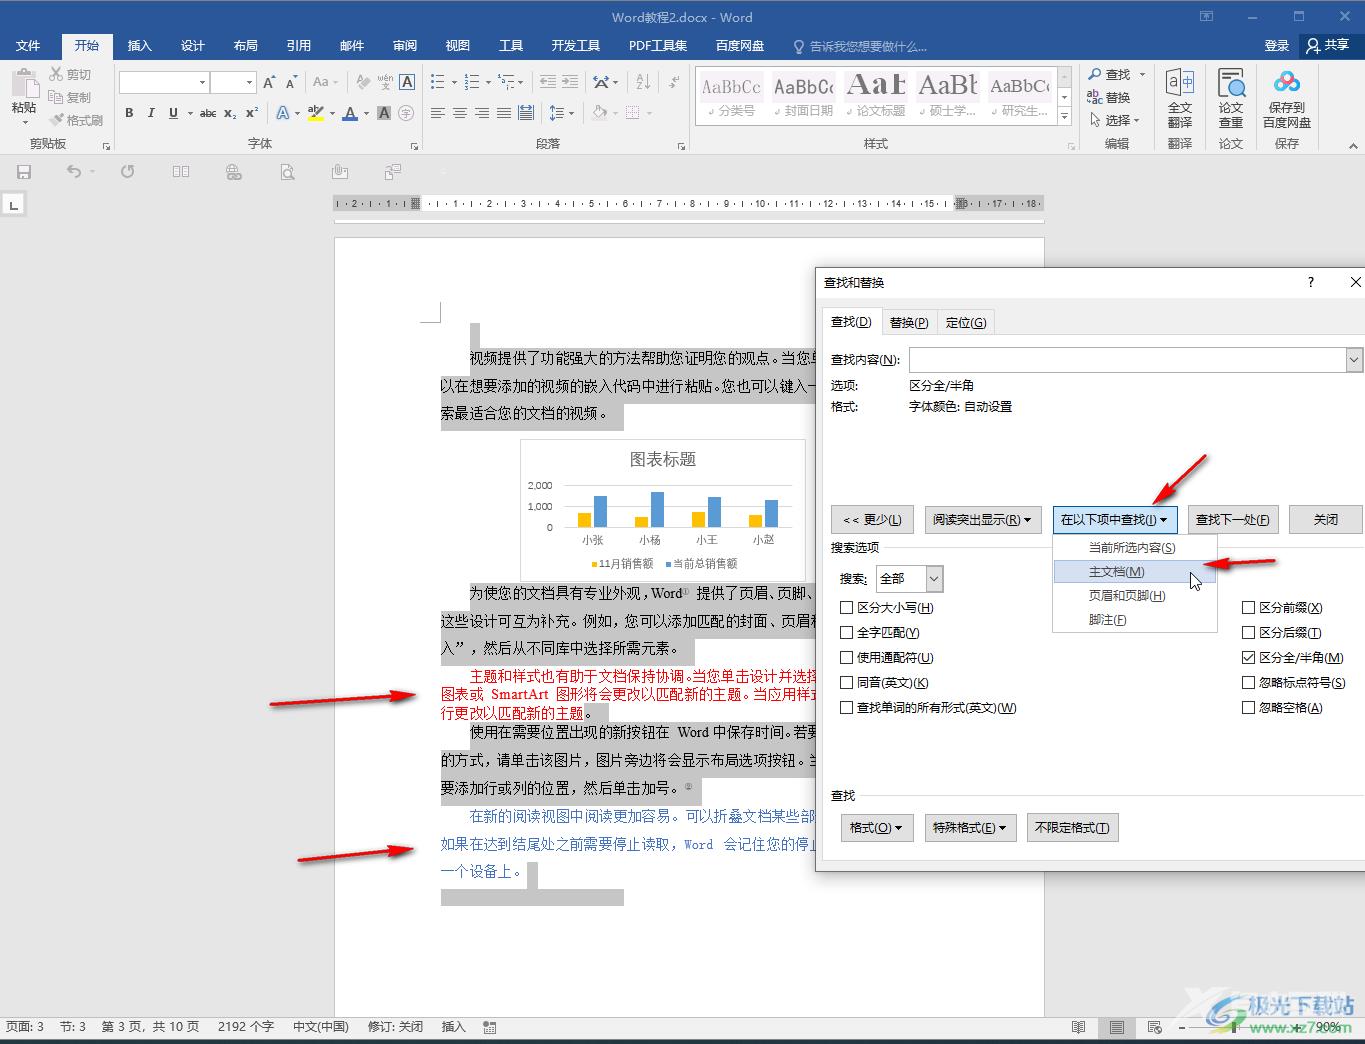Image resolution: width=1365 pixels, height=1044 pixels.
Task: Click the 不限定格式(T) button
Action: point(1072,828)
